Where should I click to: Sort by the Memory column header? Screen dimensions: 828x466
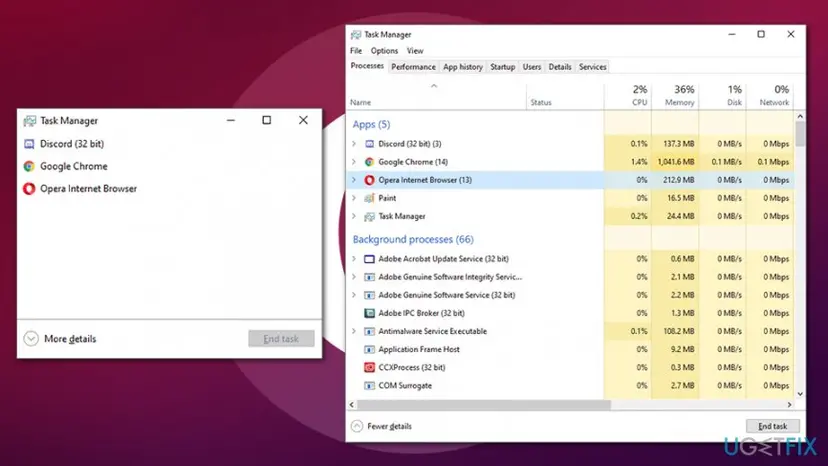675,96
